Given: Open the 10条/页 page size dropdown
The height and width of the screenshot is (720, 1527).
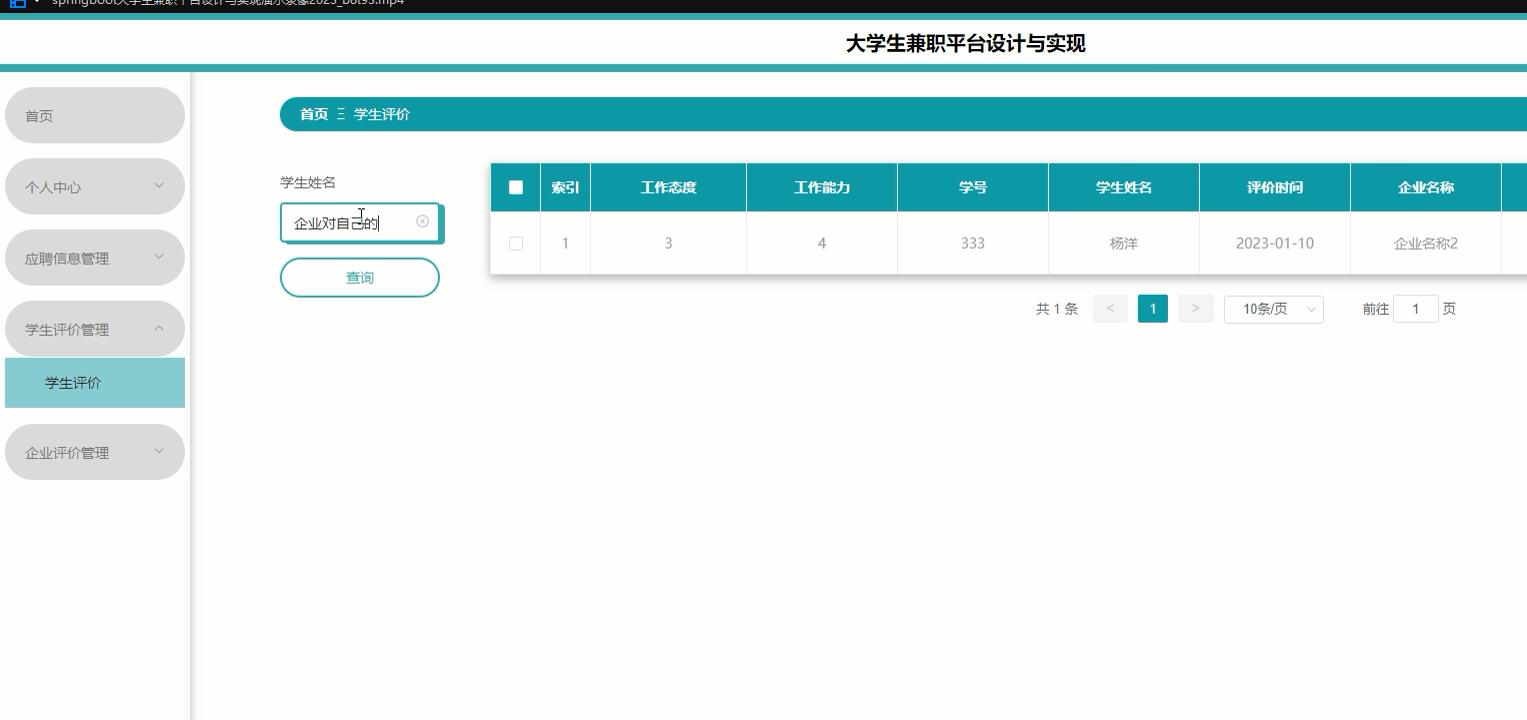Looking at the screenshot, I should (x=1273, y=309).
